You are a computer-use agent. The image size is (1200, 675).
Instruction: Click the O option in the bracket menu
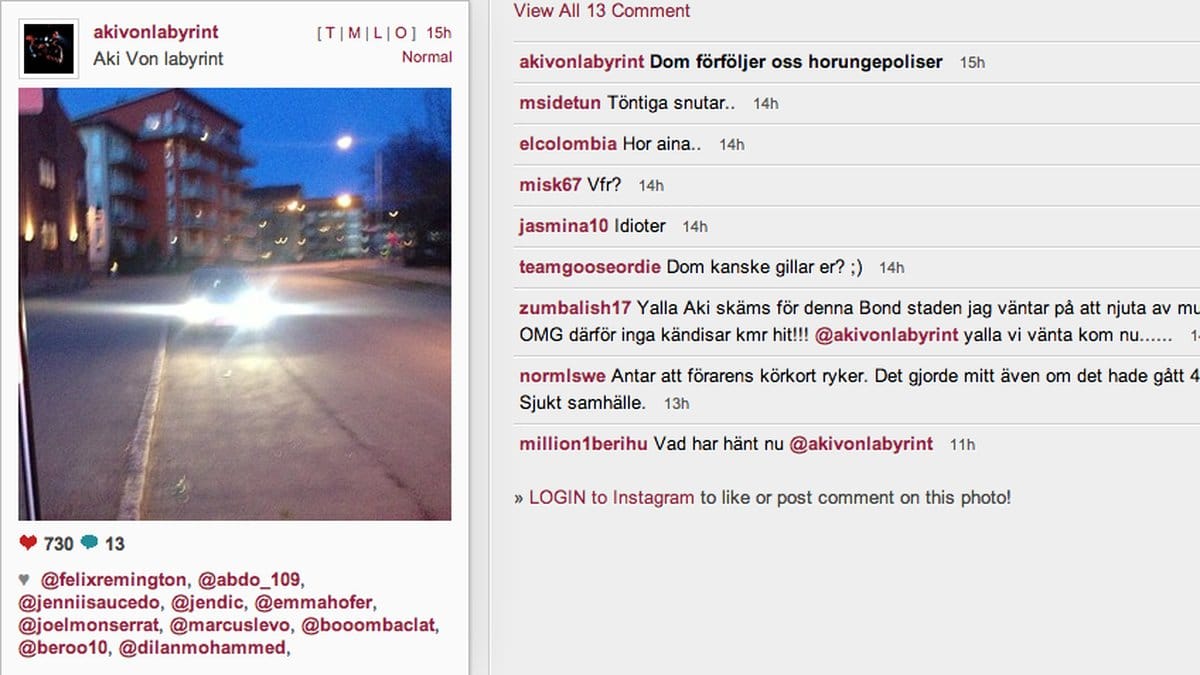(400, 33)
